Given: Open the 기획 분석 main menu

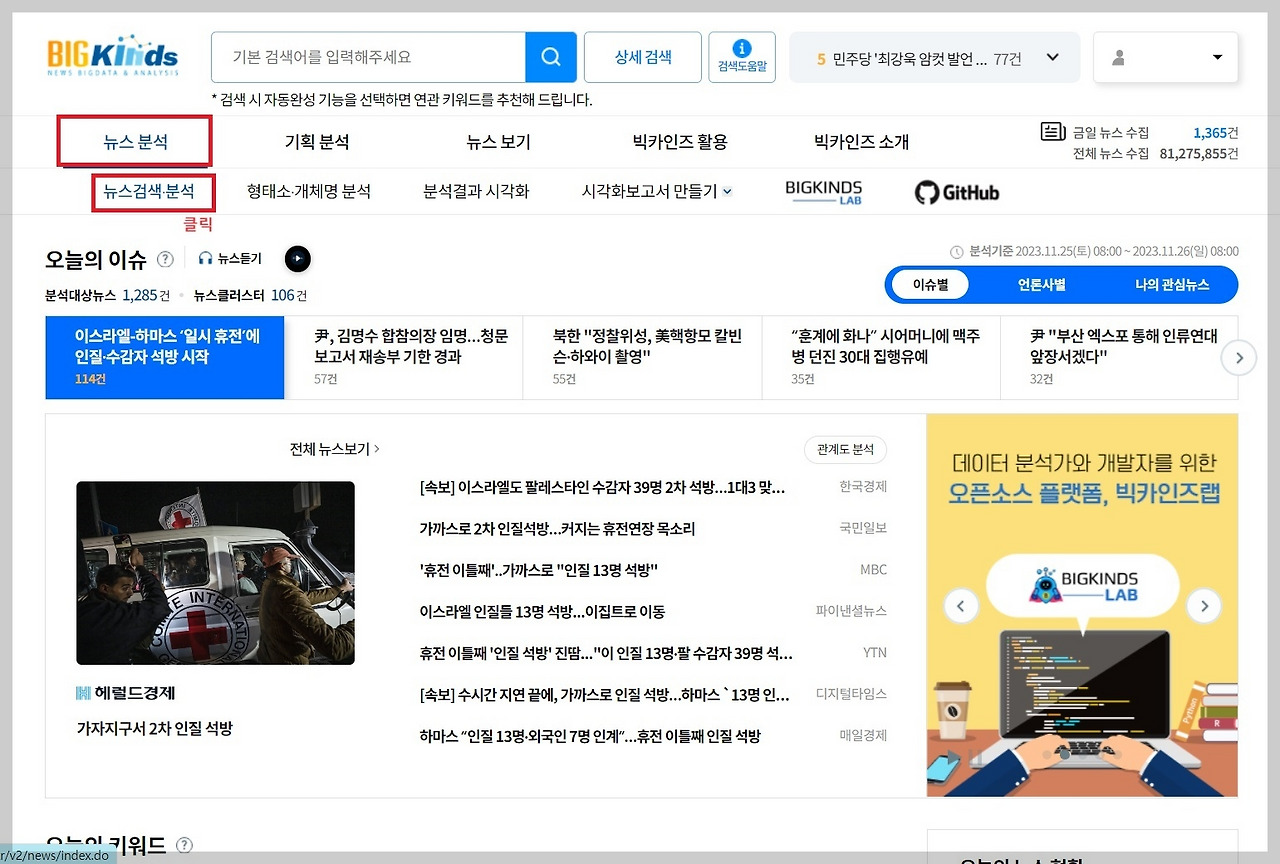Looking at the screenshot, I should [x=317, y=142].
